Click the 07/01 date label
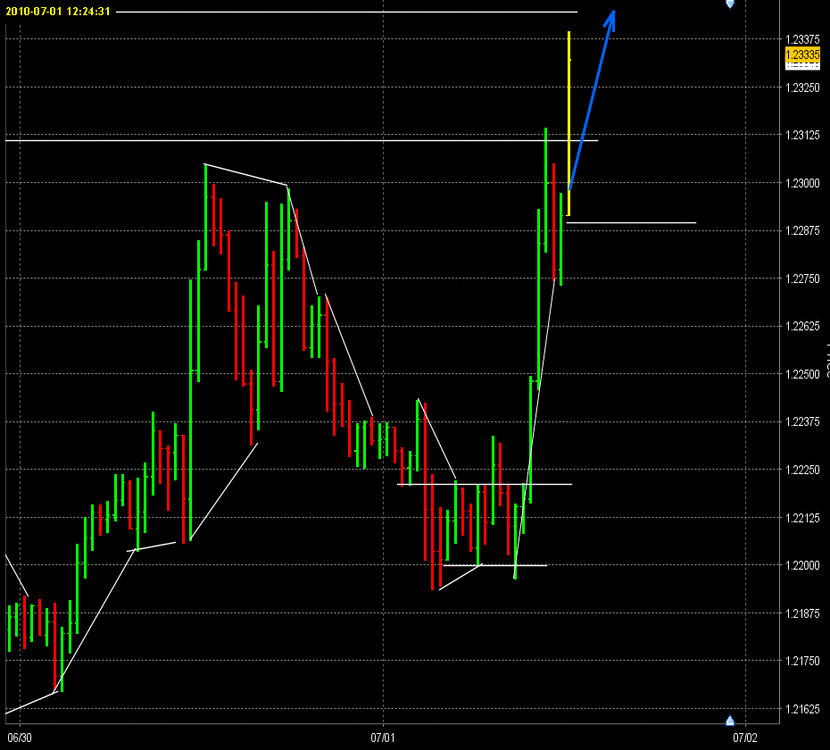Viewport: 830px width, 750px height. click(383, 738)
